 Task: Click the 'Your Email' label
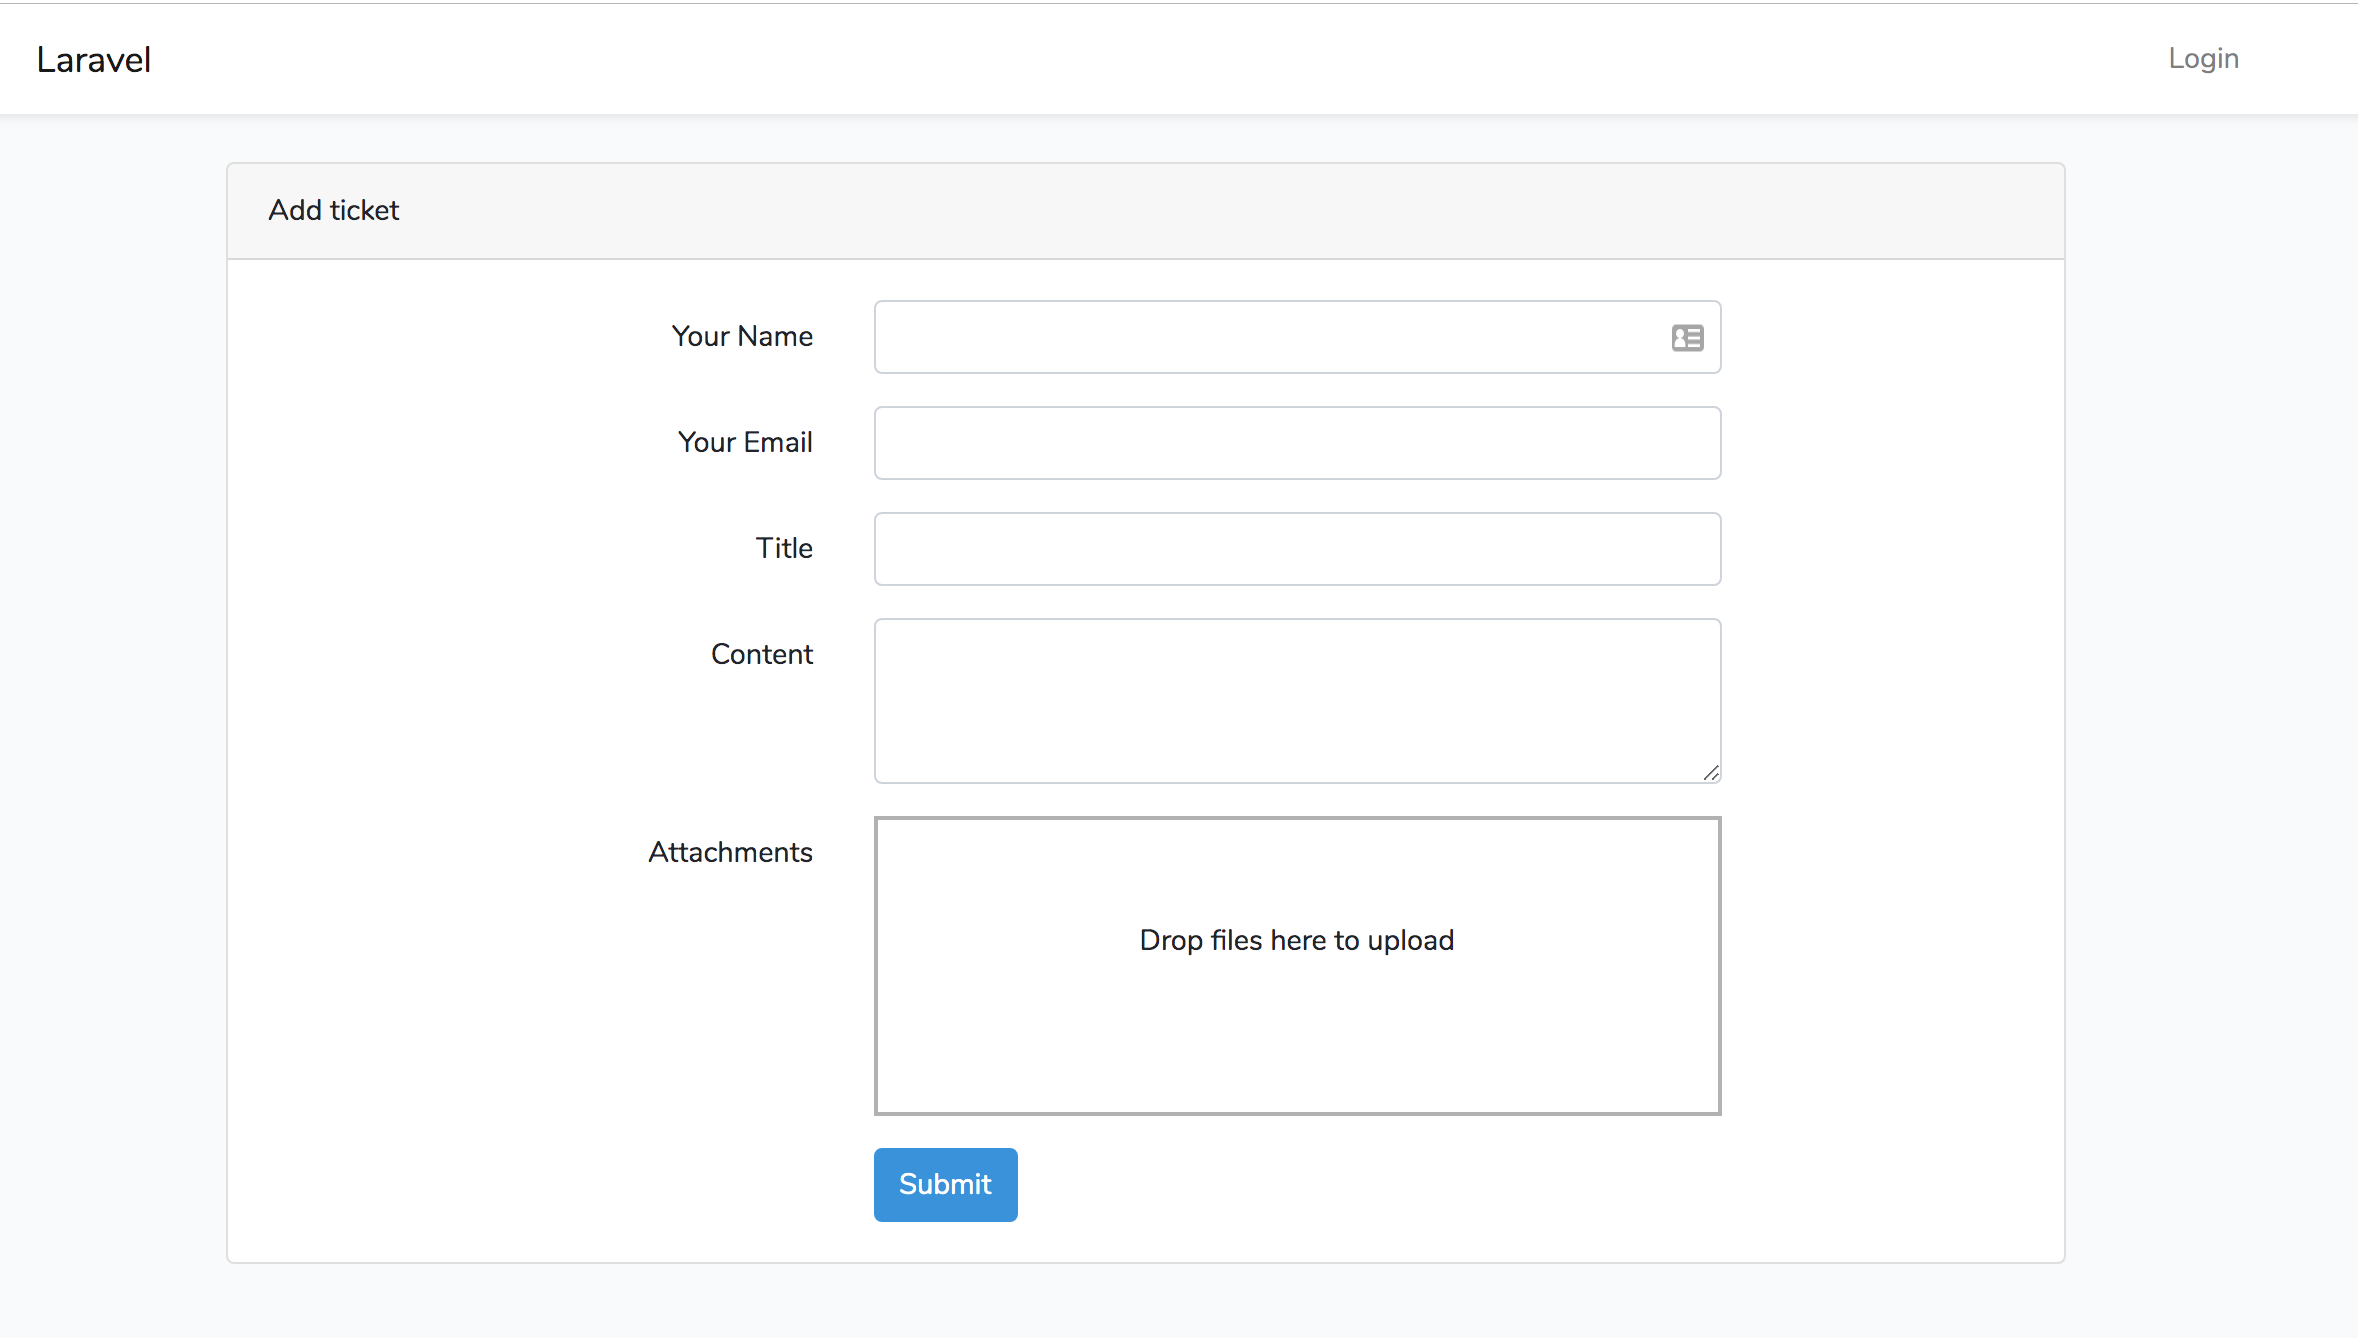pyautogui.click(x=744, y=443)
